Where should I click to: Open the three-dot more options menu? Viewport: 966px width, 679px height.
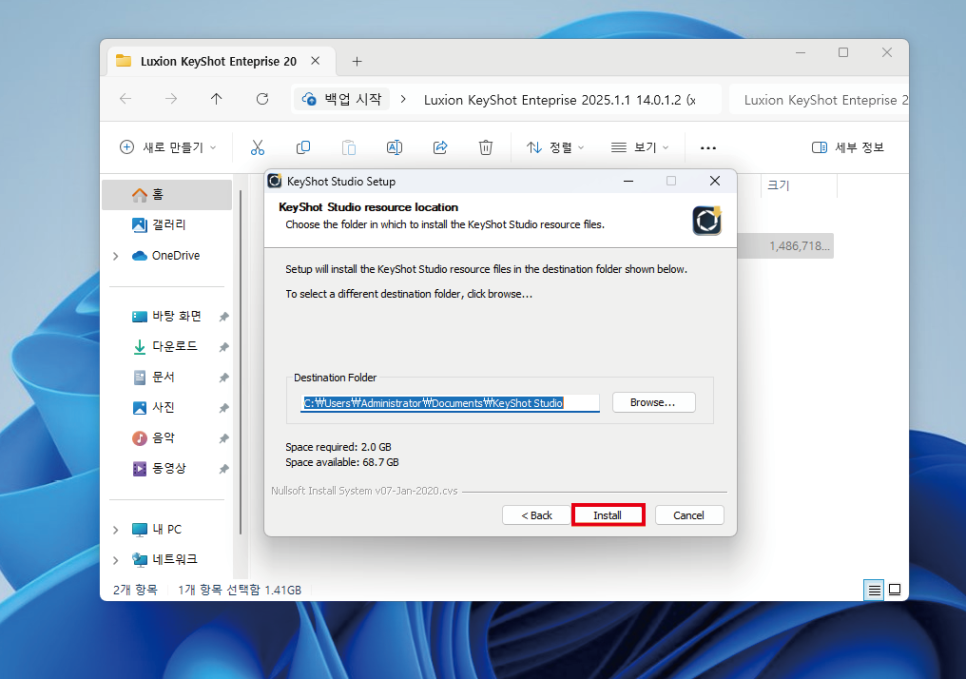[708, 148]
